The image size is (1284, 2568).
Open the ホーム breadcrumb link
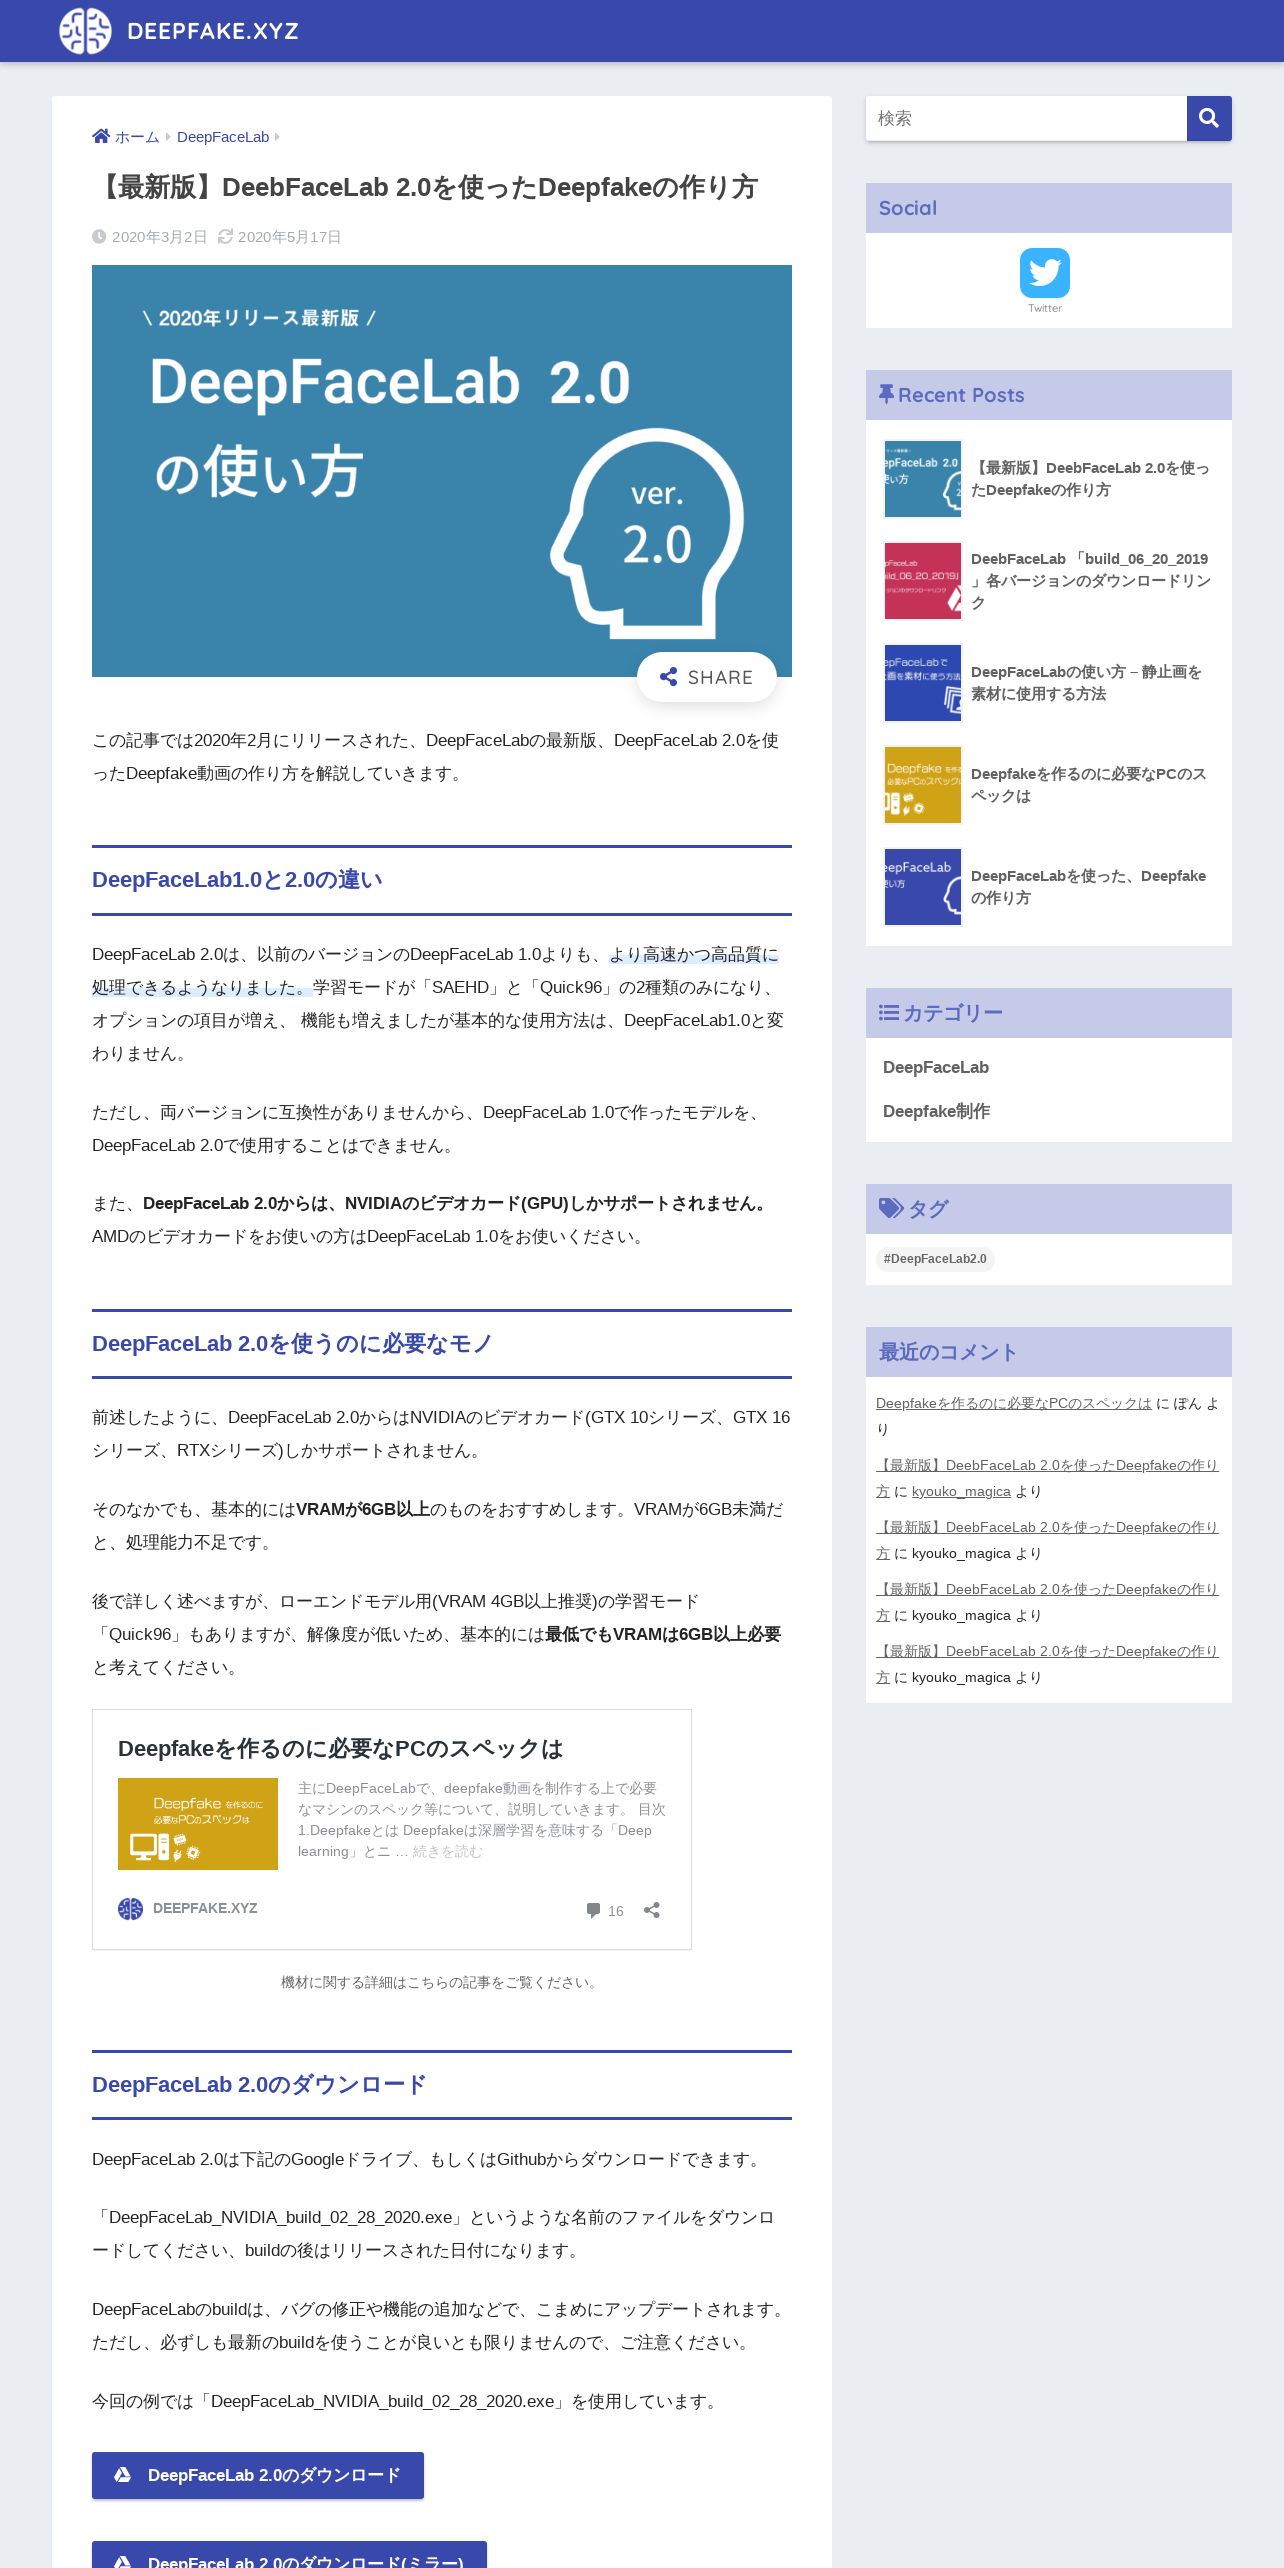click(x=137, y=137)
